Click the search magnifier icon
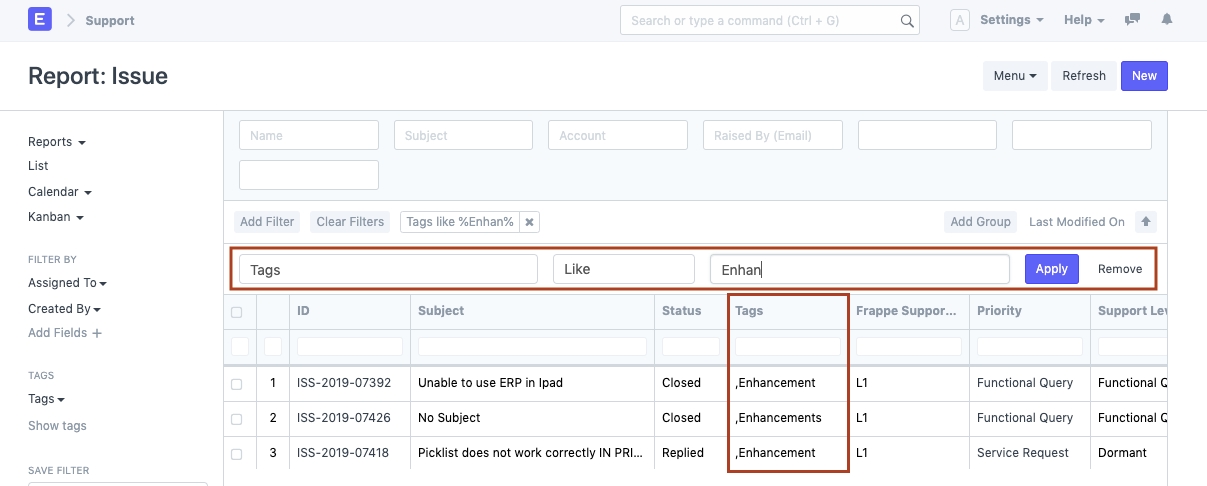The height and width of the screenshot is (486, 1207). 907,21
